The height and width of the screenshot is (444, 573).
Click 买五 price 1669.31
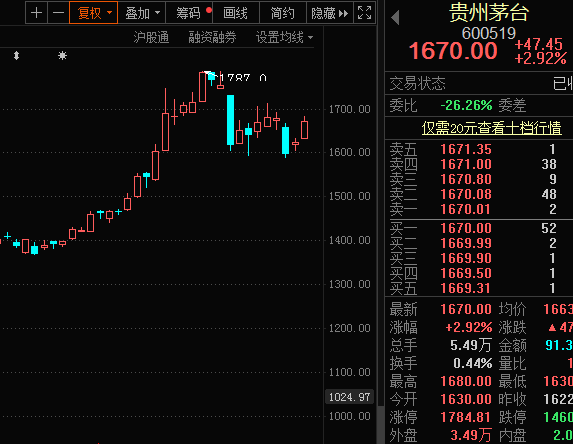pyautogui.click(x=466, y=288)
